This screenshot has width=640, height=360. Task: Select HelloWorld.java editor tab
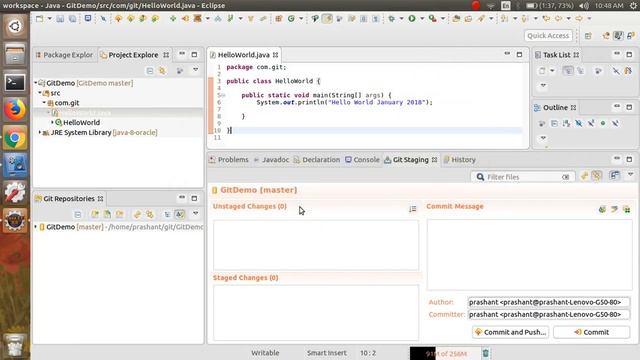coord(244,55)
